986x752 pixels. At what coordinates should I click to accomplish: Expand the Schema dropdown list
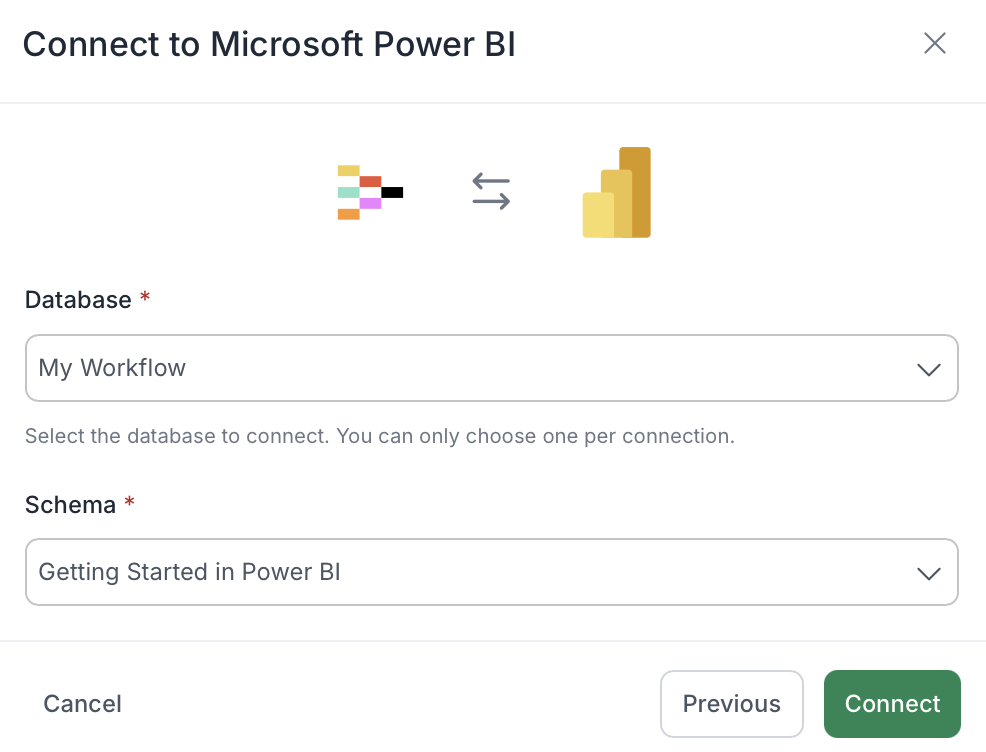tap(492, 572)
